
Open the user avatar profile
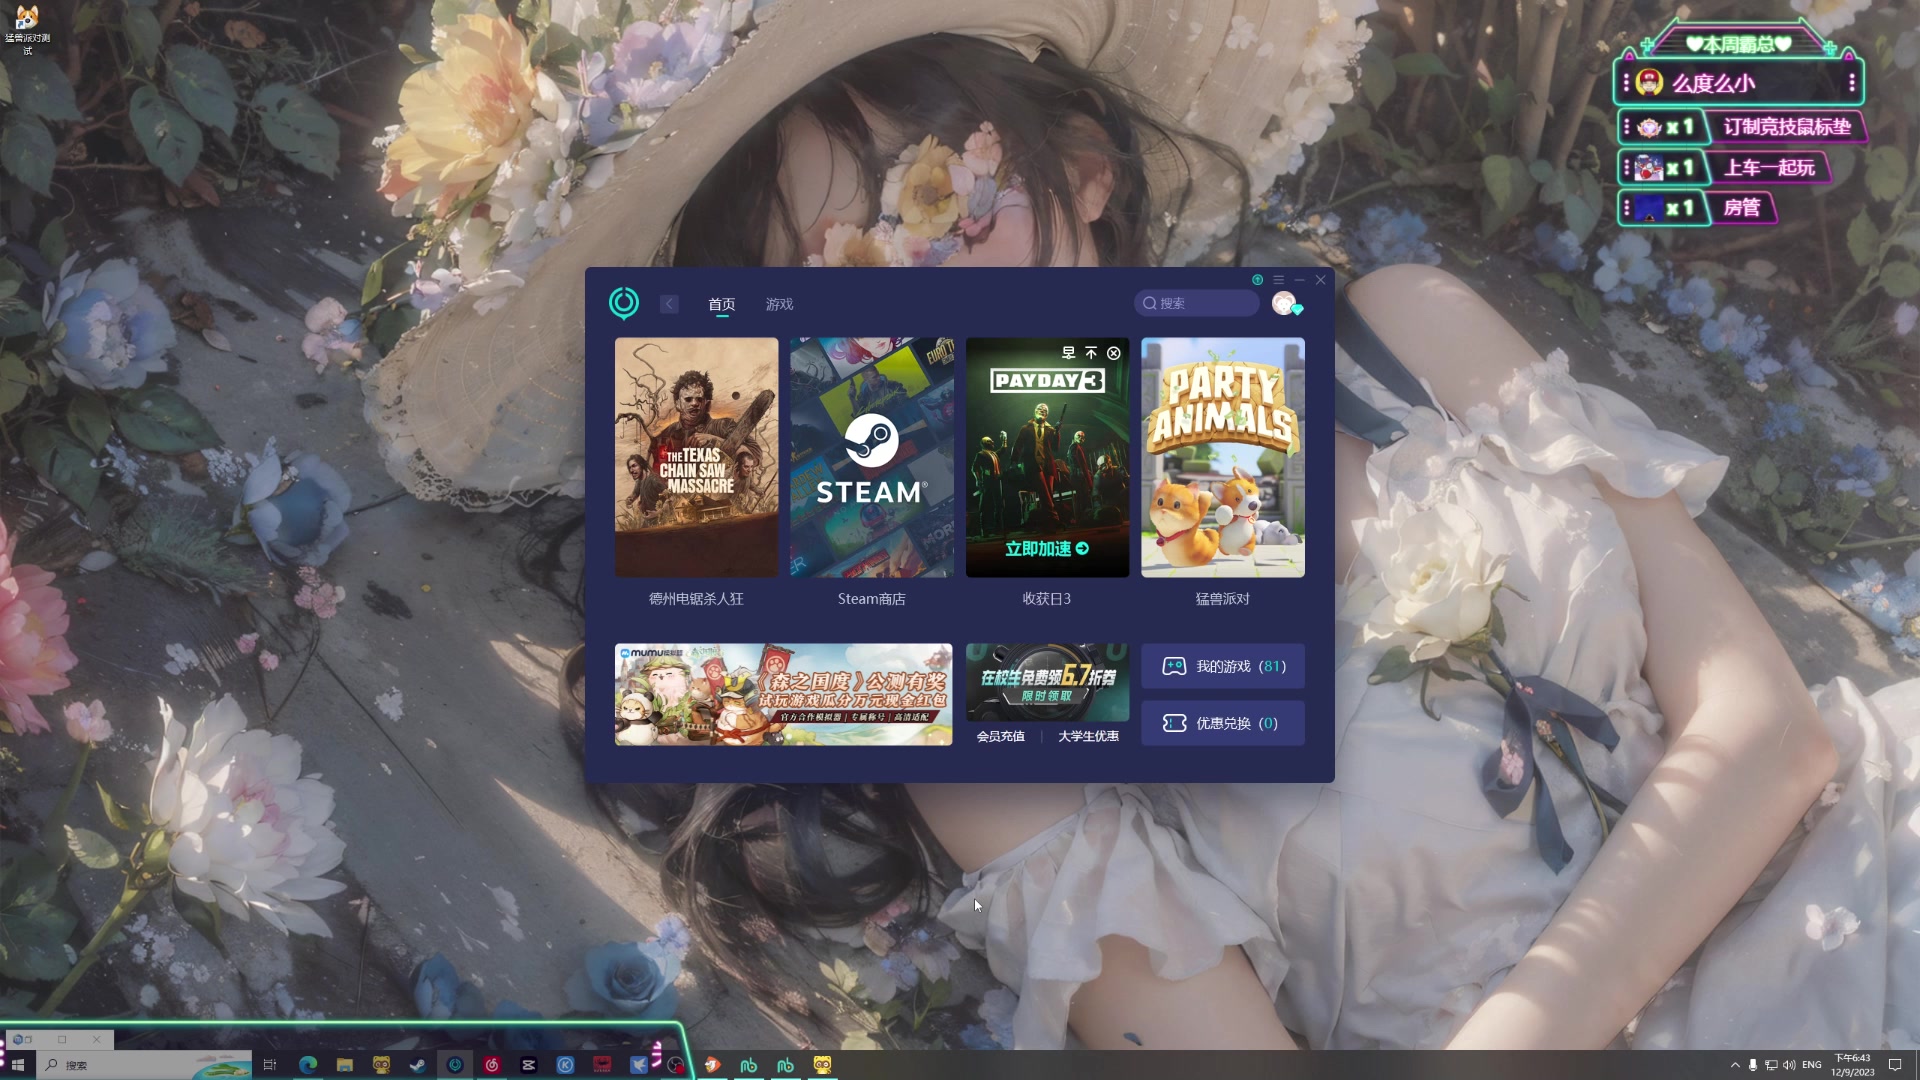(1283, 303)
